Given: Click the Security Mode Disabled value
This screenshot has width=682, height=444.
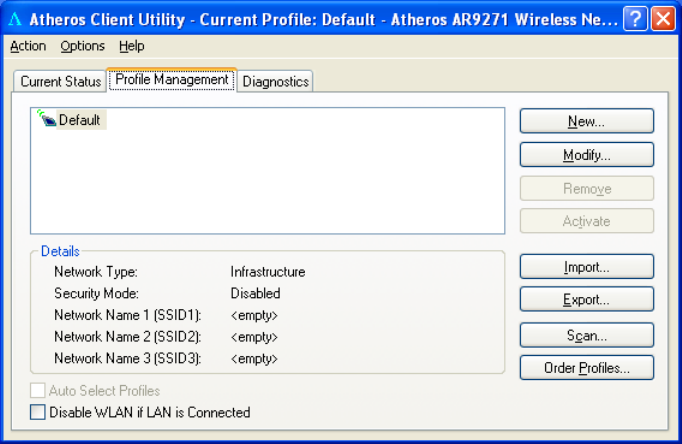Looking at the screenshot, I should pyautogui.click(x=255, y=294).
